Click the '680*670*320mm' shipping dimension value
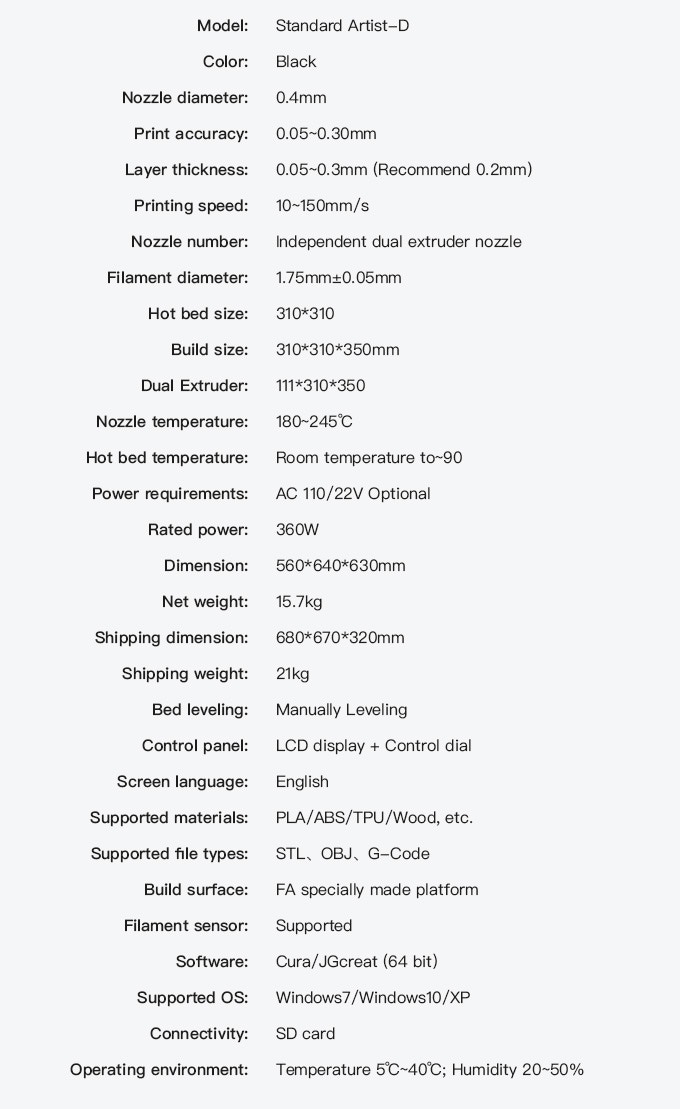Viewport: 680px width, 1109px height. (340, 638)
